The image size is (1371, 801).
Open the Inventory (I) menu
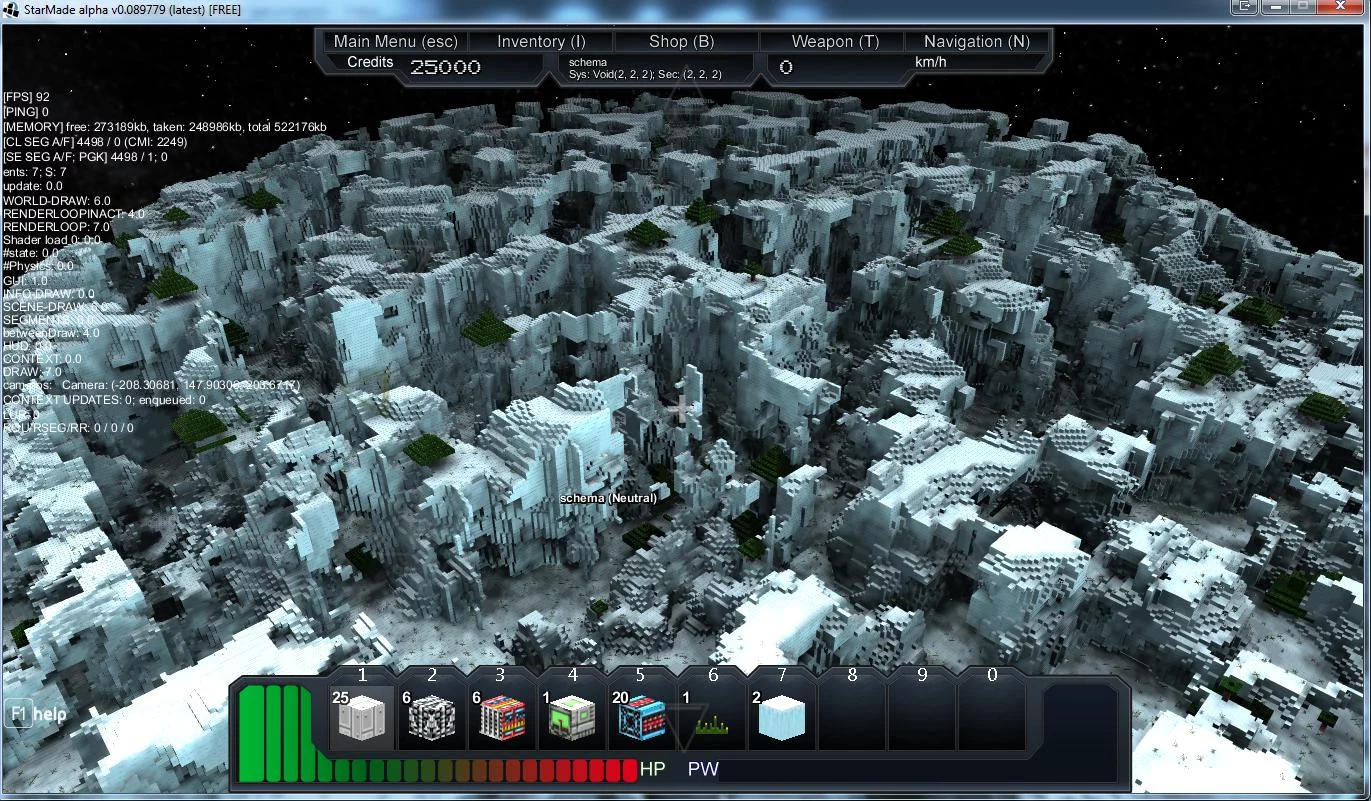(x=541, y=41)
